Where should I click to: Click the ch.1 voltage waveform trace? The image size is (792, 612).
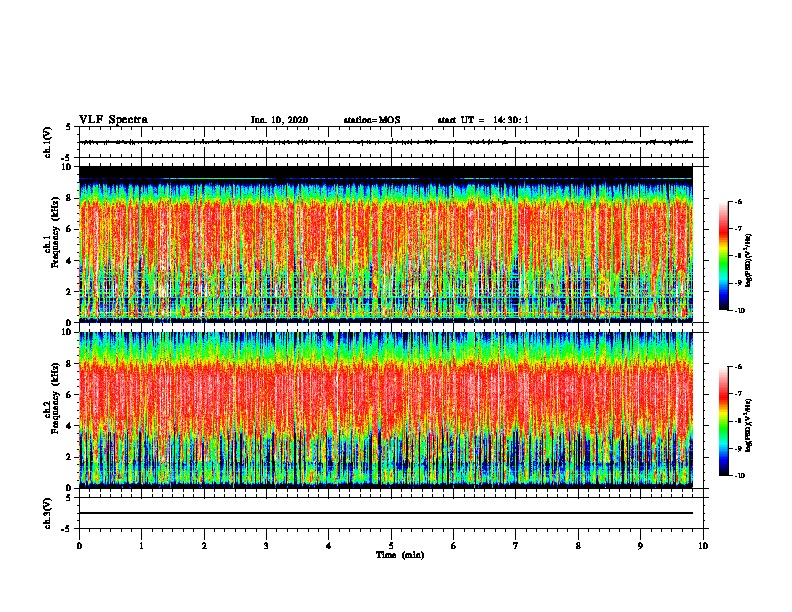tap(386, 142)
